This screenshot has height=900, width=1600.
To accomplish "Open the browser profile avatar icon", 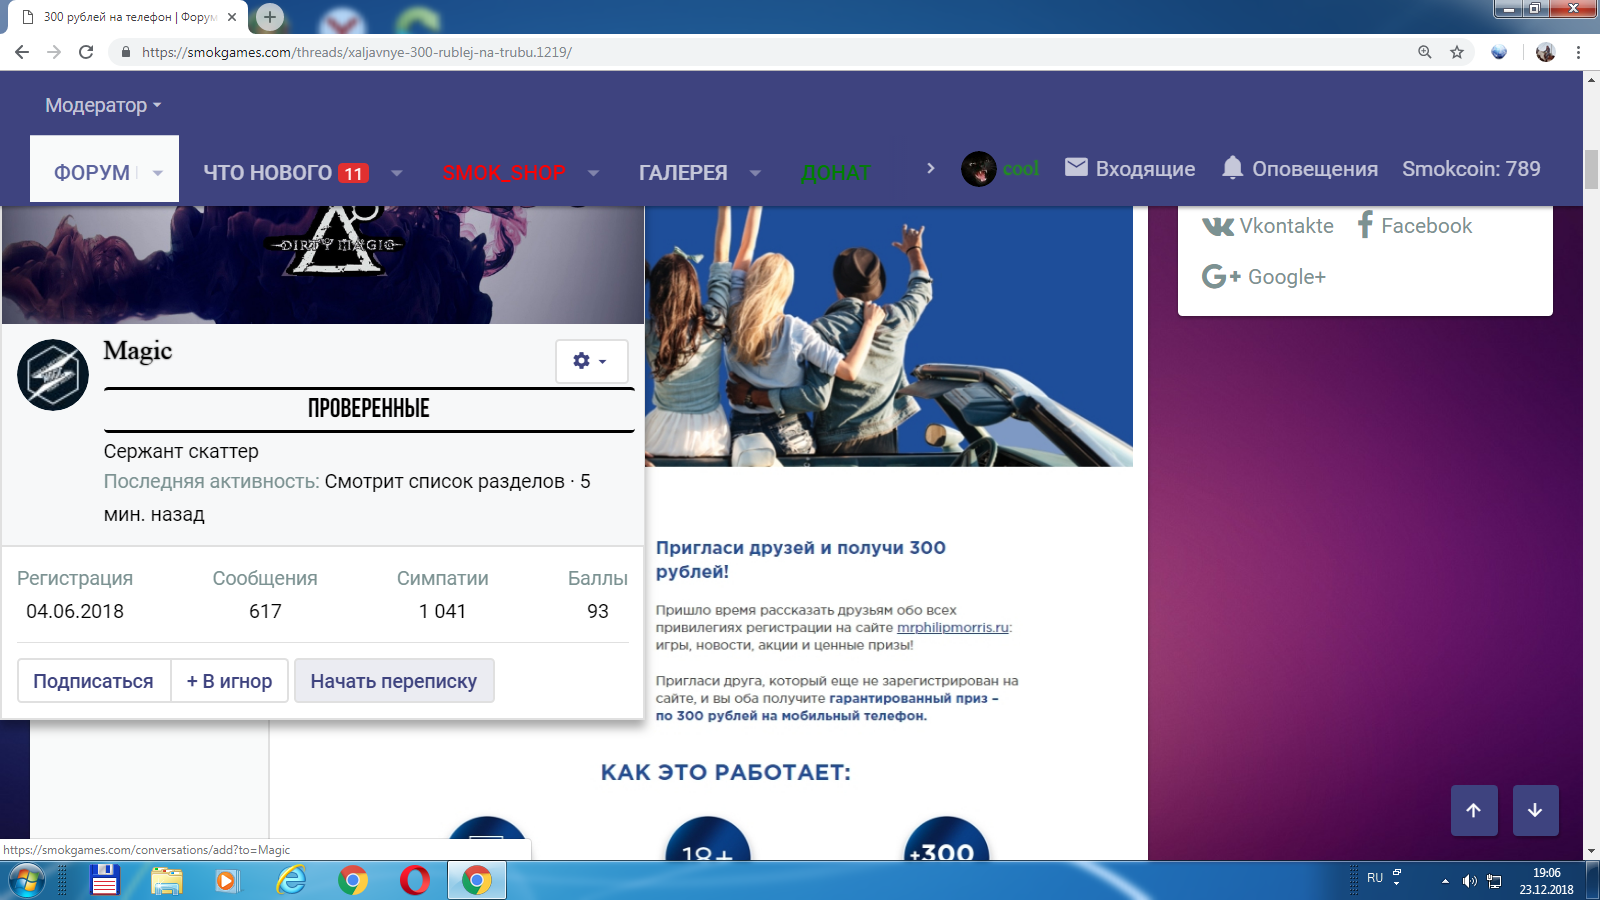I will [1546, 52].
